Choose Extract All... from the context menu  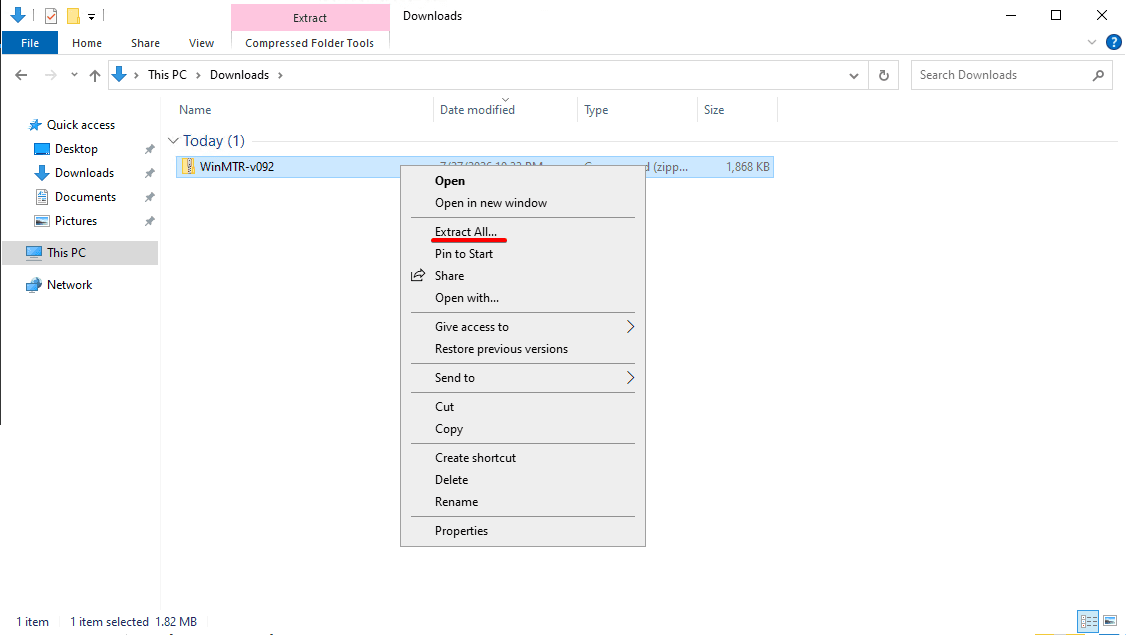(x=523, y=232)
